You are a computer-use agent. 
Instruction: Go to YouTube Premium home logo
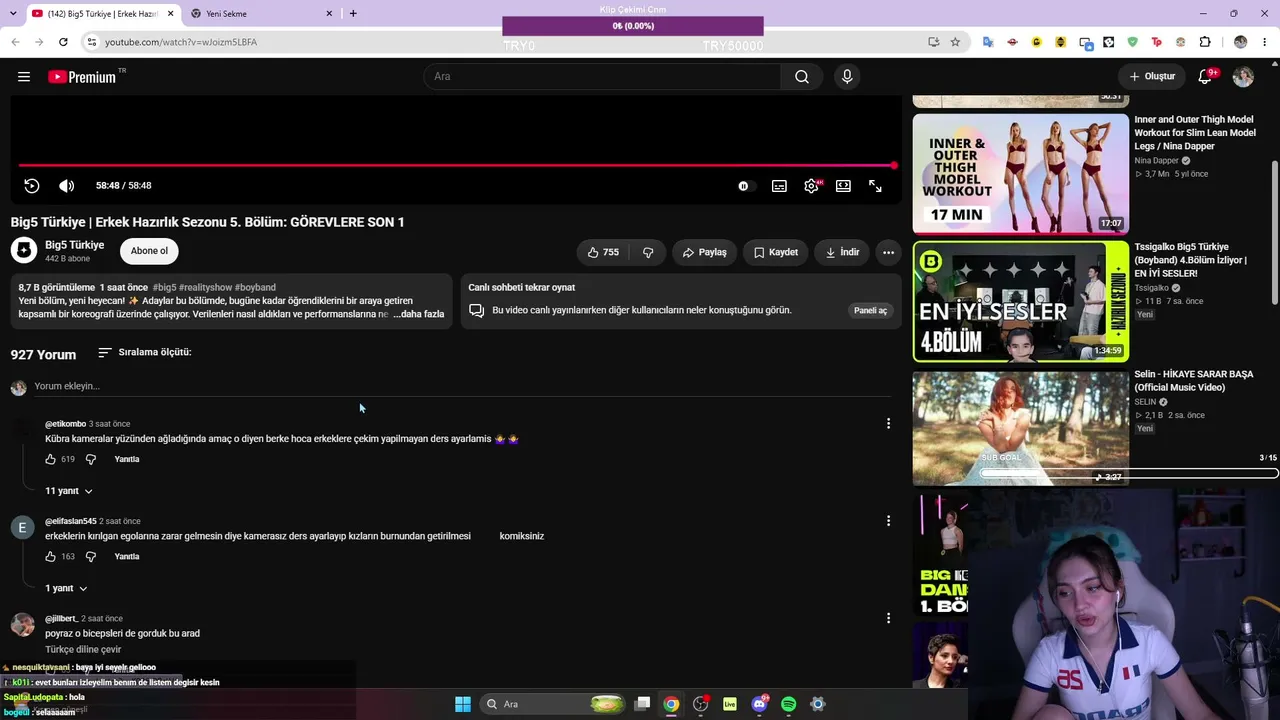pyautogui.click(x=82, y=77)
